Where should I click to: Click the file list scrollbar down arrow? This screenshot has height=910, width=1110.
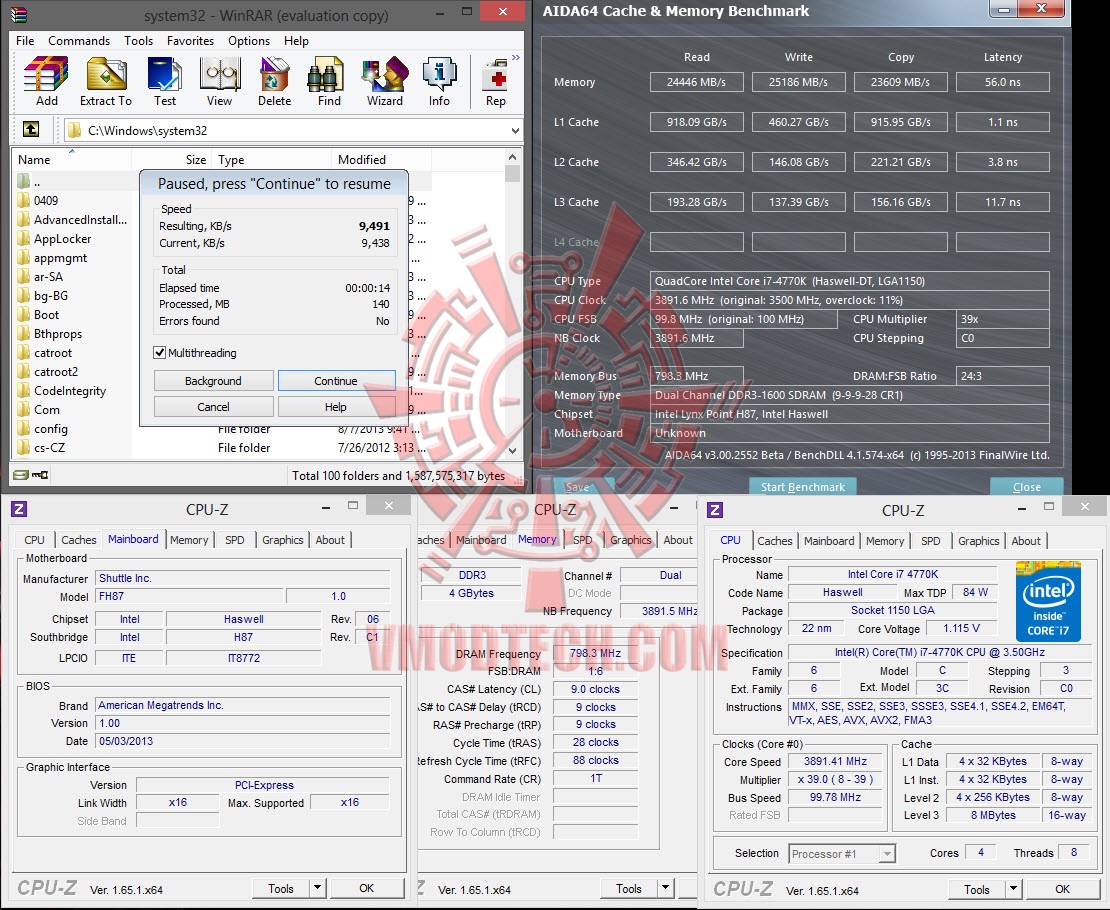513,450
